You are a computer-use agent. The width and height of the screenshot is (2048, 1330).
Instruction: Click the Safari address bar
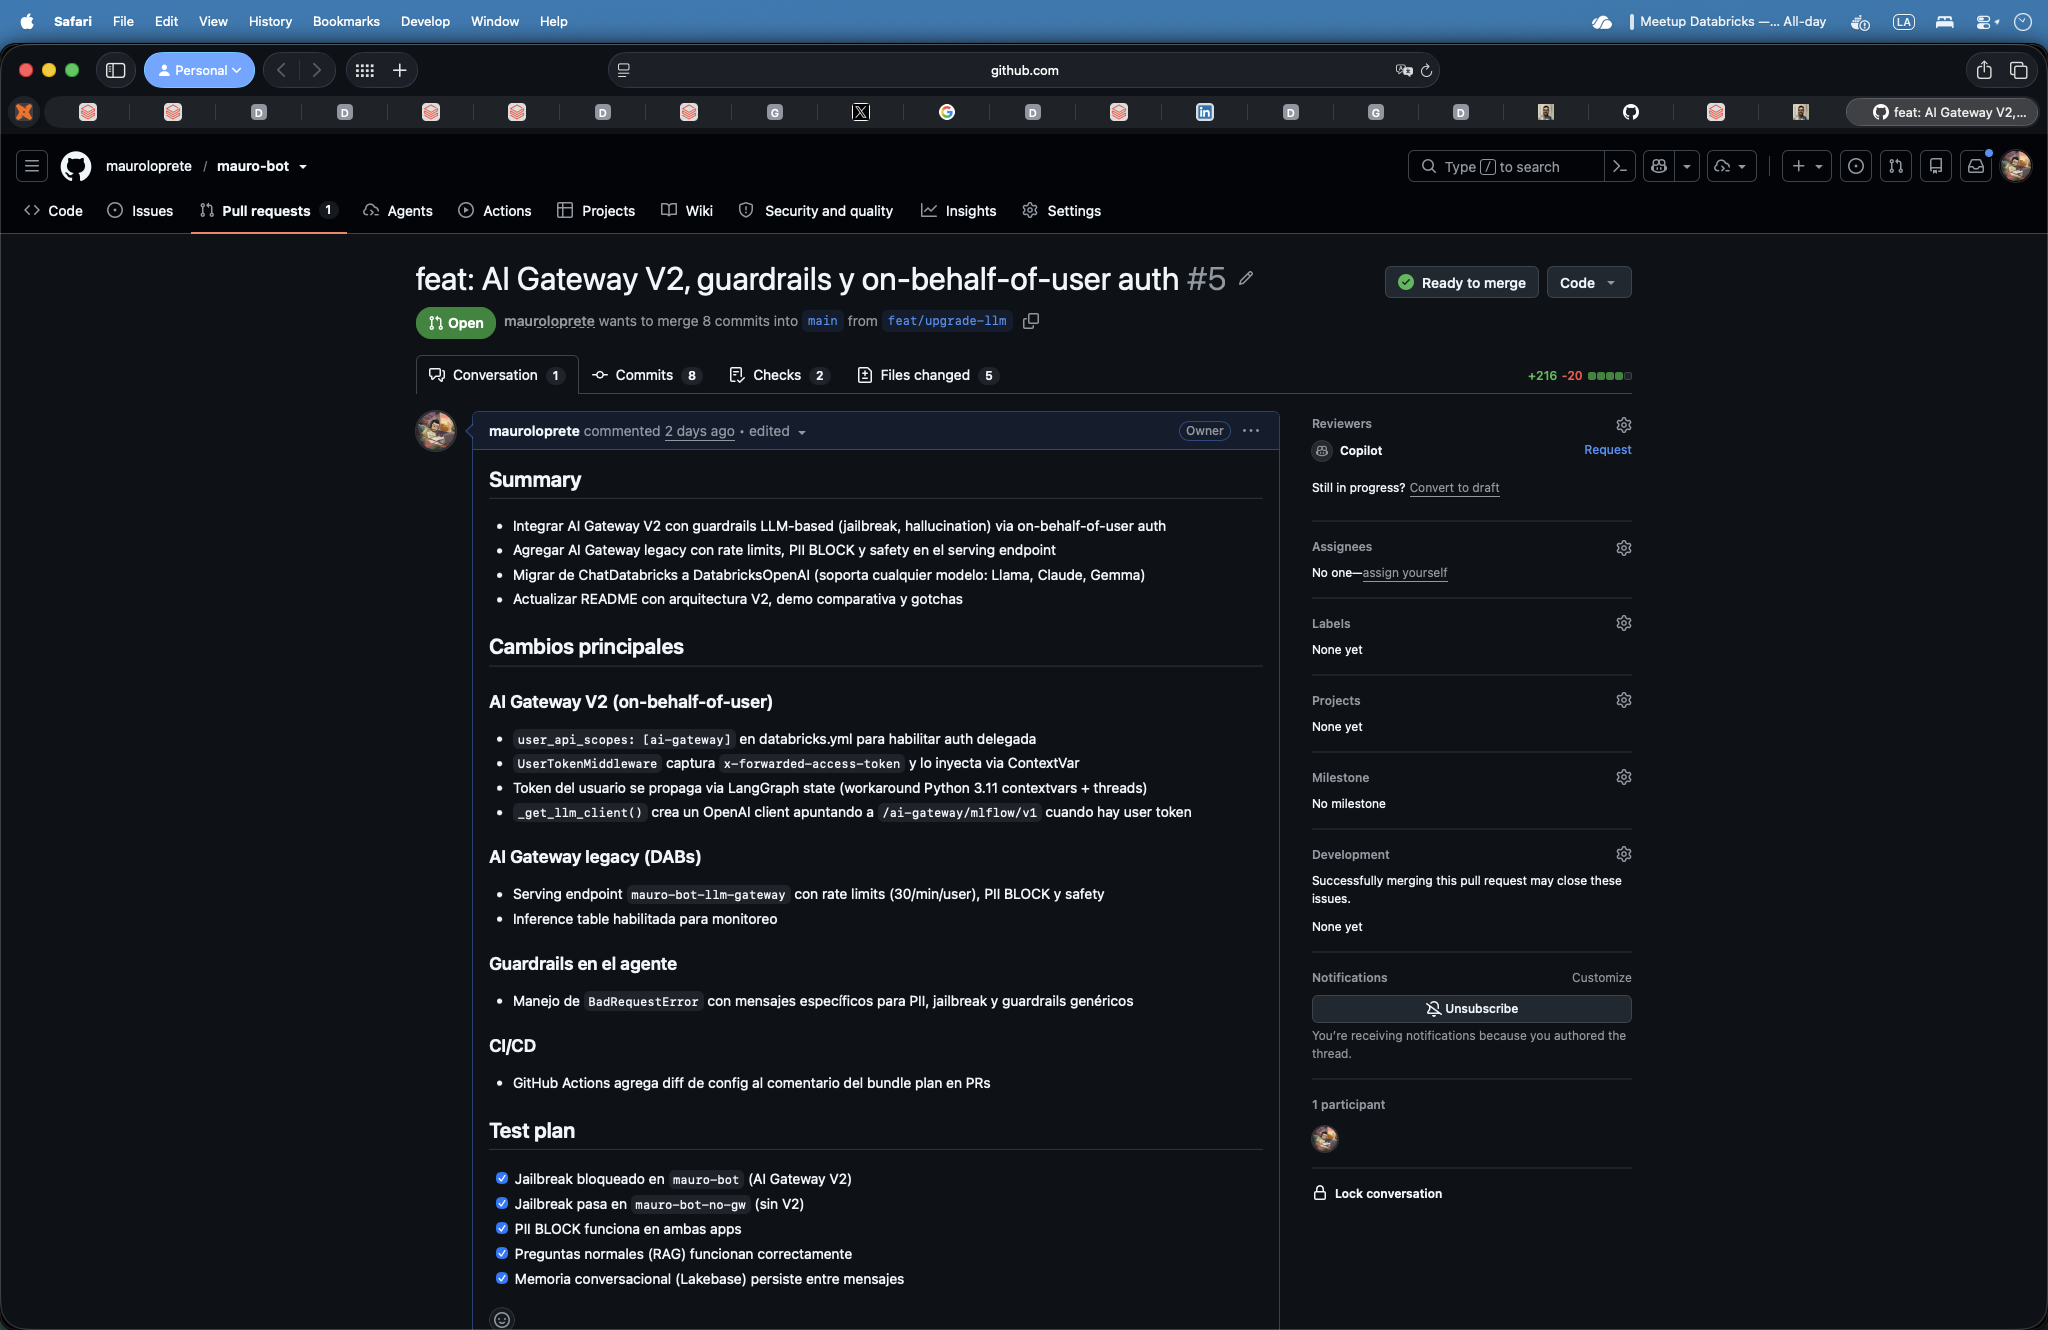(1024, 70)
